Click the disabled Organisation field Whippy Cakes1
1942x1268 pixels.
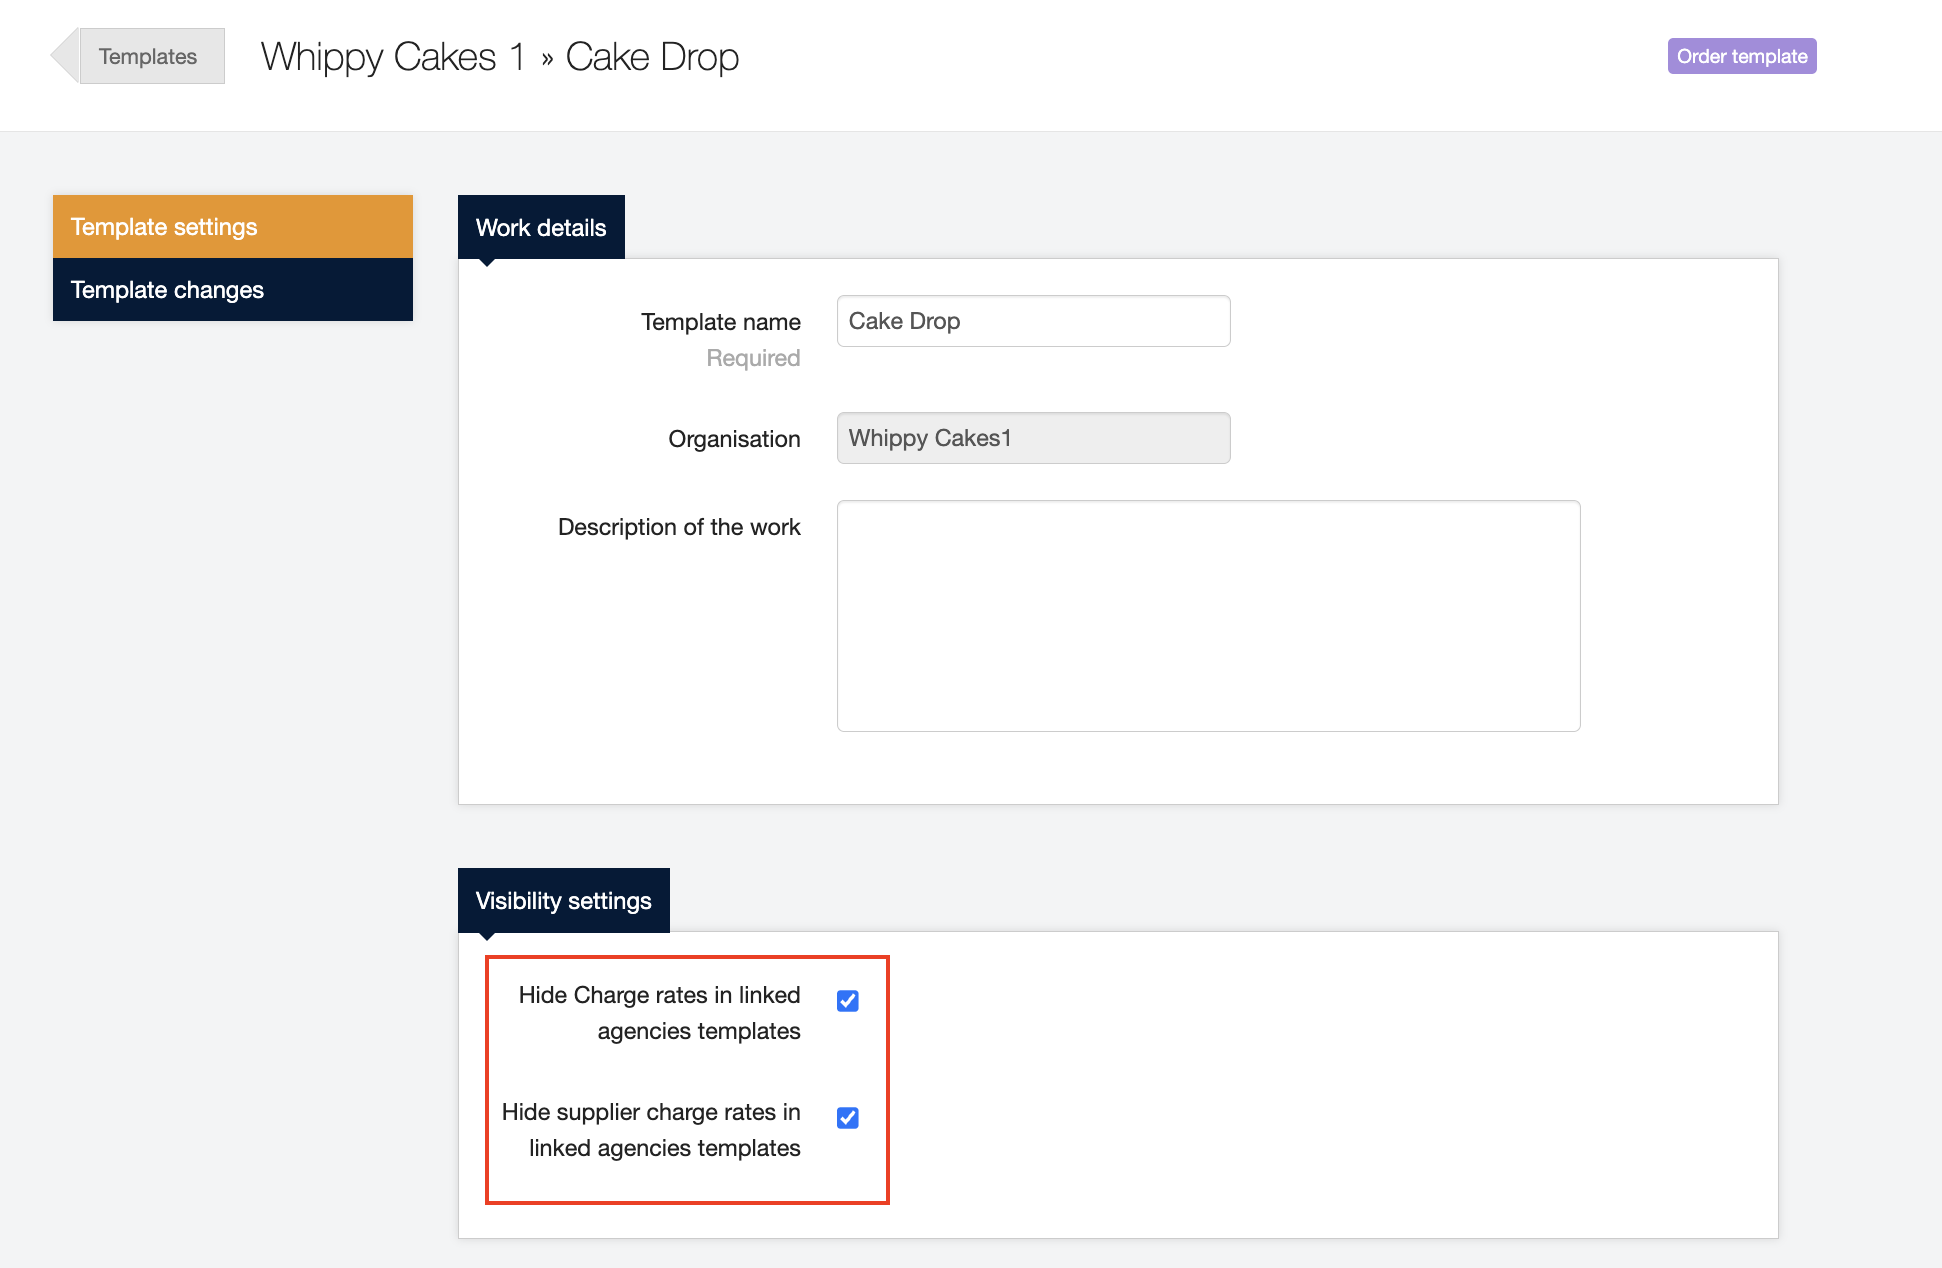pos(1033,438)
